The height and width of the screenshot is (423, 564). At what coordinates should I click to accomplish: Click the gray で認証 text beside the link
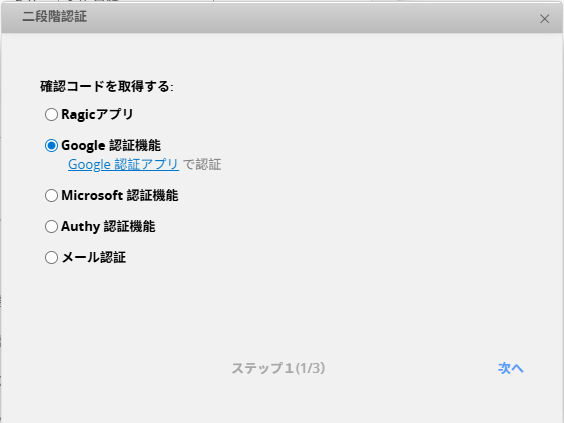(202, 164)
